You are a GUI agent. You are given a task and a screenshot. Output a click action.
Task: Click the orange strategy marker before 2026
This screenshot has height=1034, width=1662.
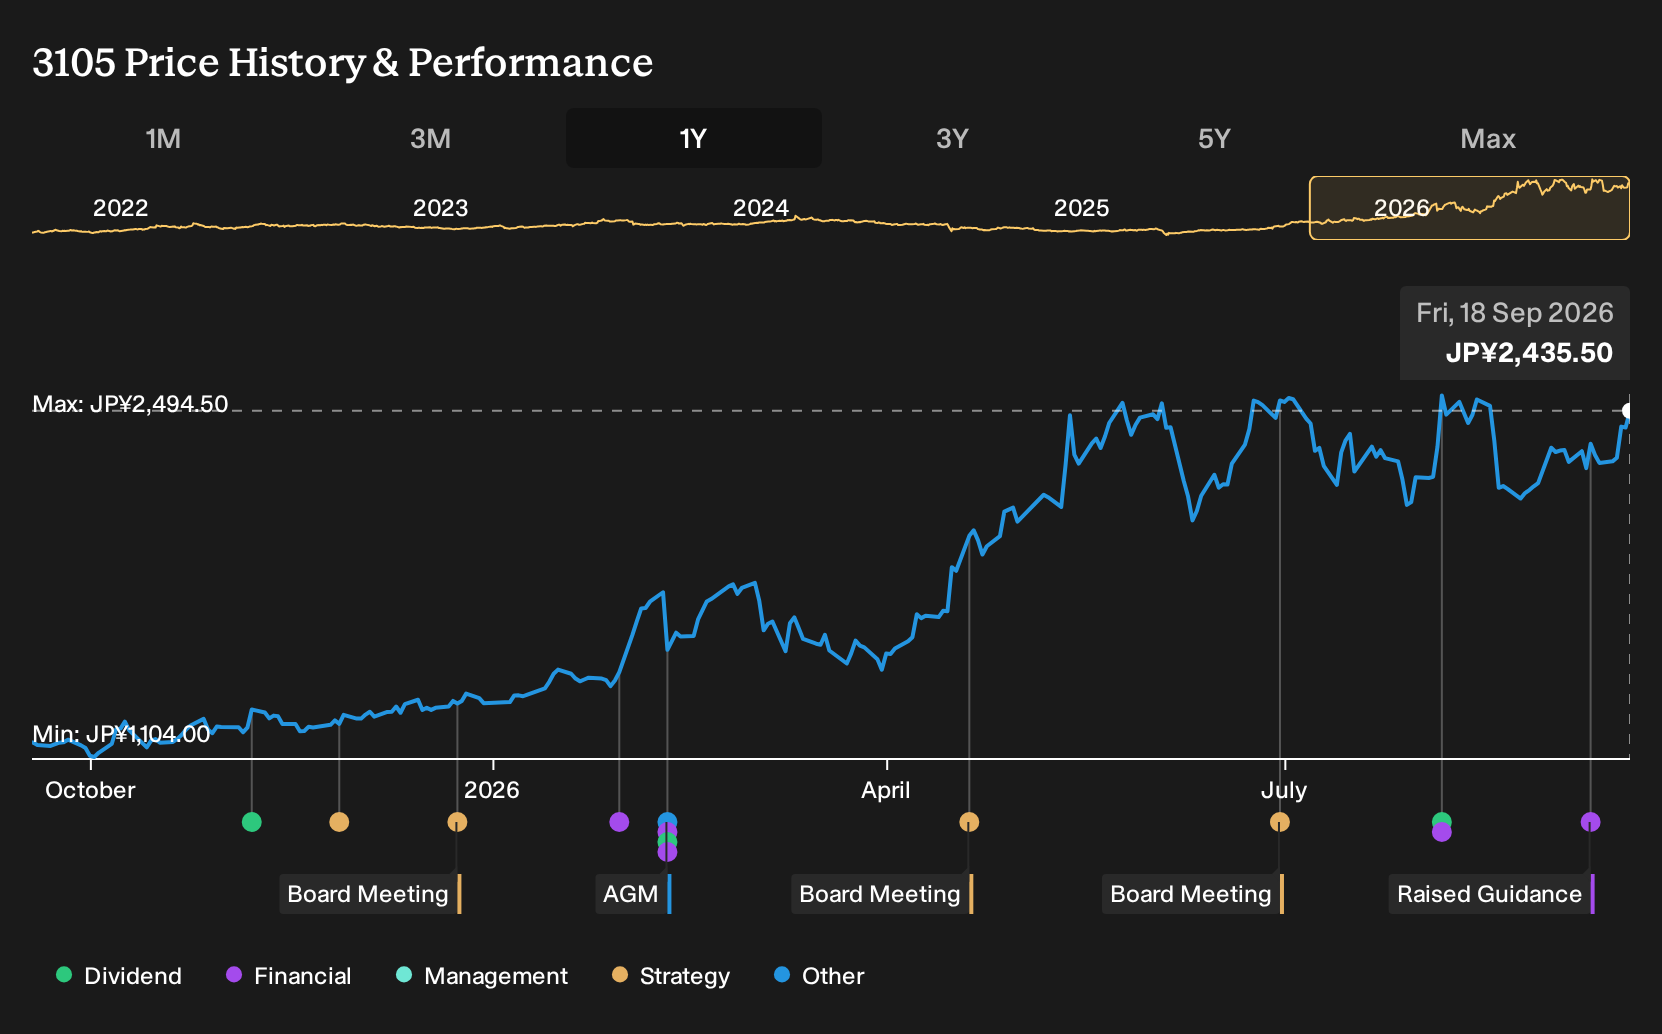pos(457,822)
